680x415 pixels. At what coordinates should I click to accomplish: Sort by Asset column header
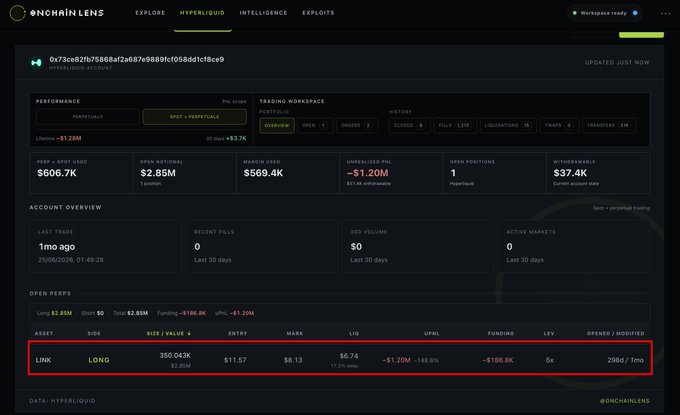point(44,333)
